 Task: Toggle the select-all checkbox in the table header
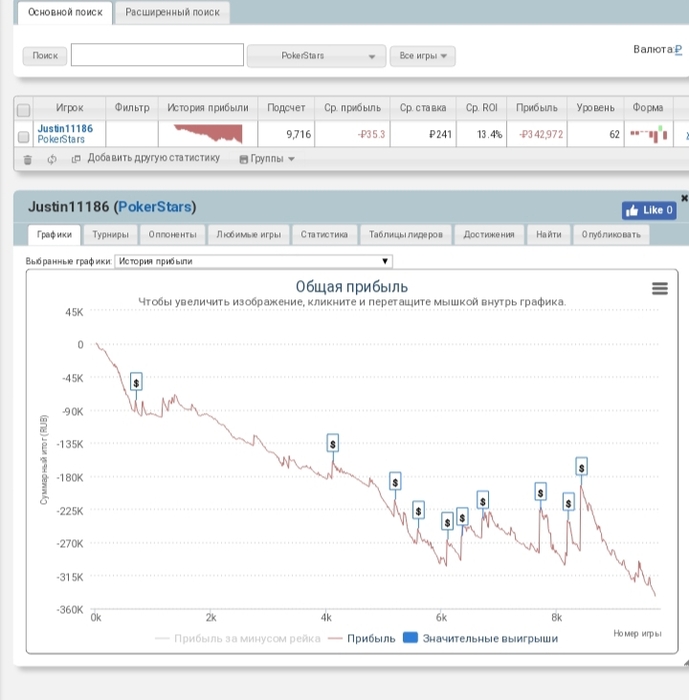[x=23, y=110]
